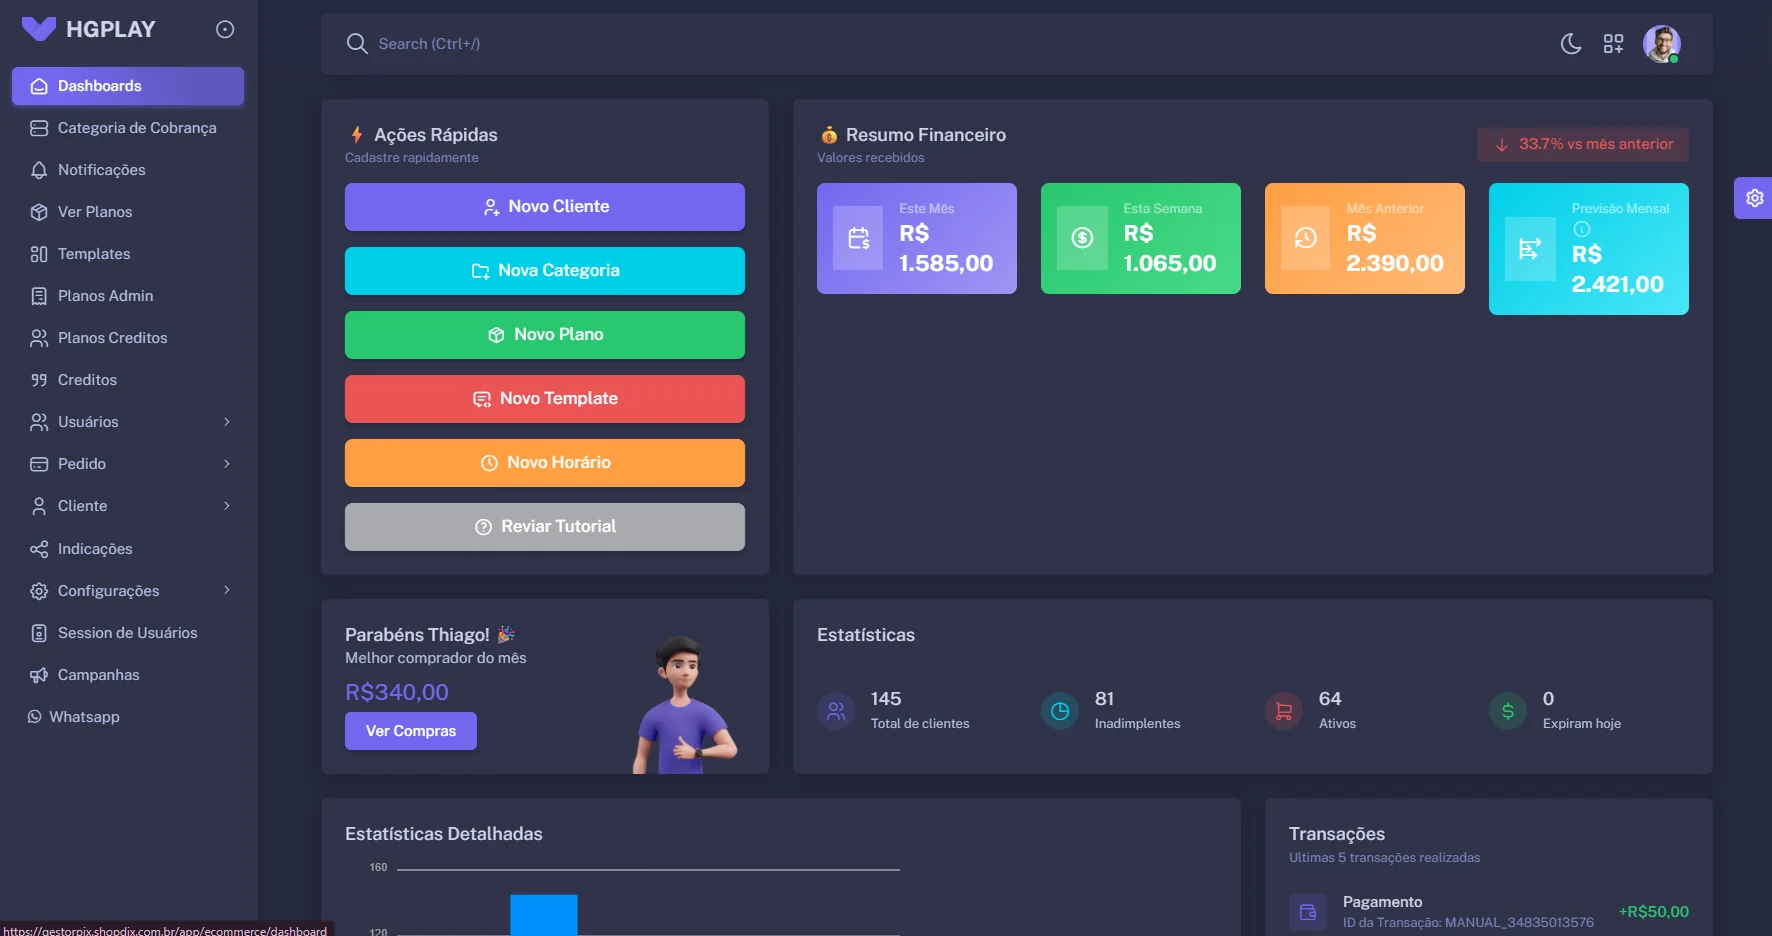Click the Reviar Tutorial button

click(x=545, y=527)
